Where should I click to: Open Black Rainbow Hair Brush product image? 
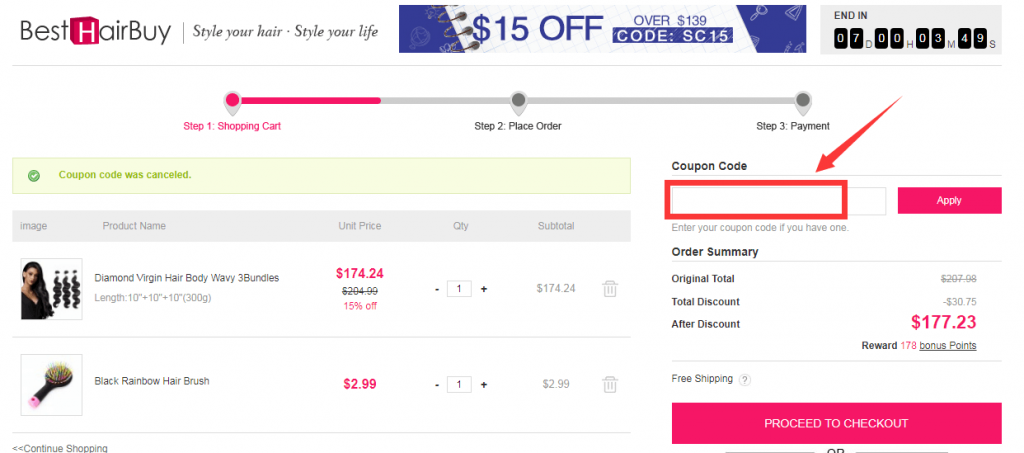(52, 384)
